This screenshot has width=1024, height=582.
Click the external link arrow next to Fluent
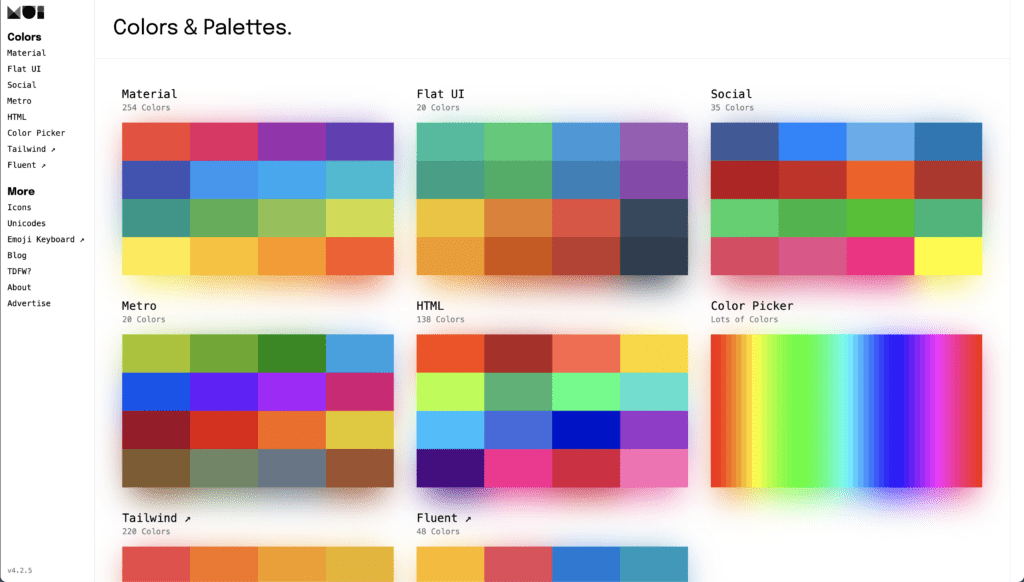42,164
